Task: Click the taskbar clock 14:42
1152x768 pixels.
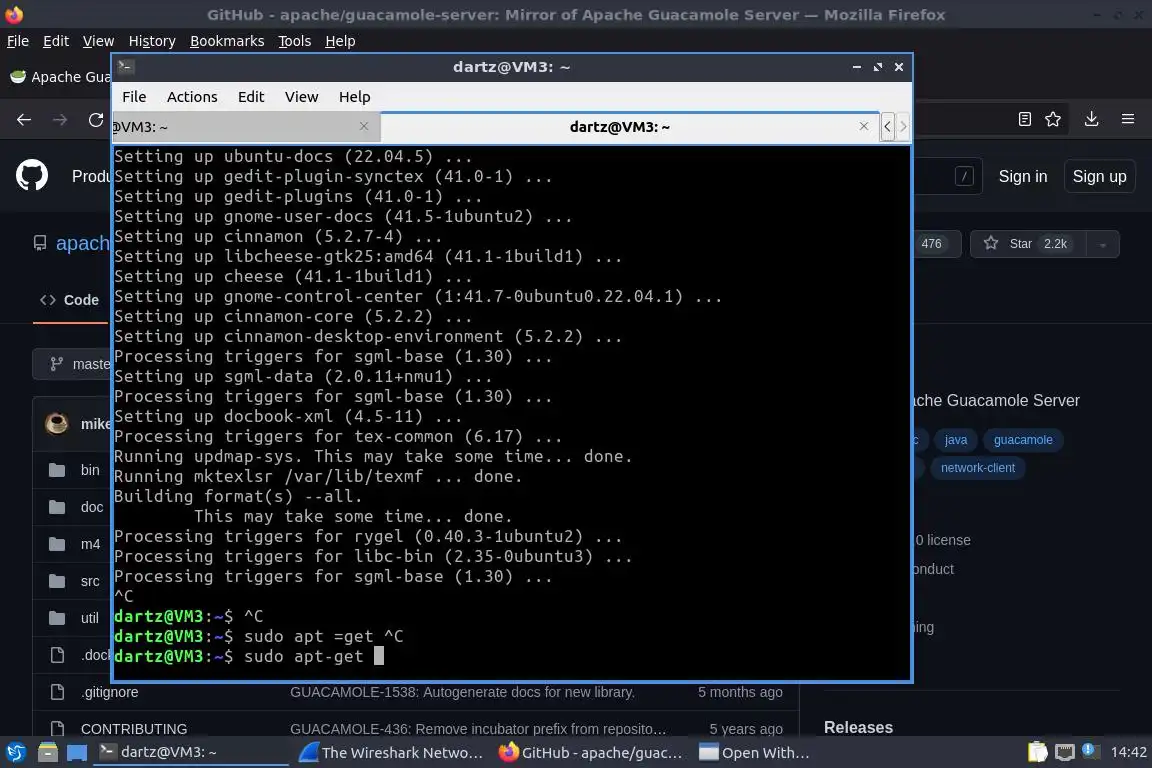Action: pos(1128,752)
